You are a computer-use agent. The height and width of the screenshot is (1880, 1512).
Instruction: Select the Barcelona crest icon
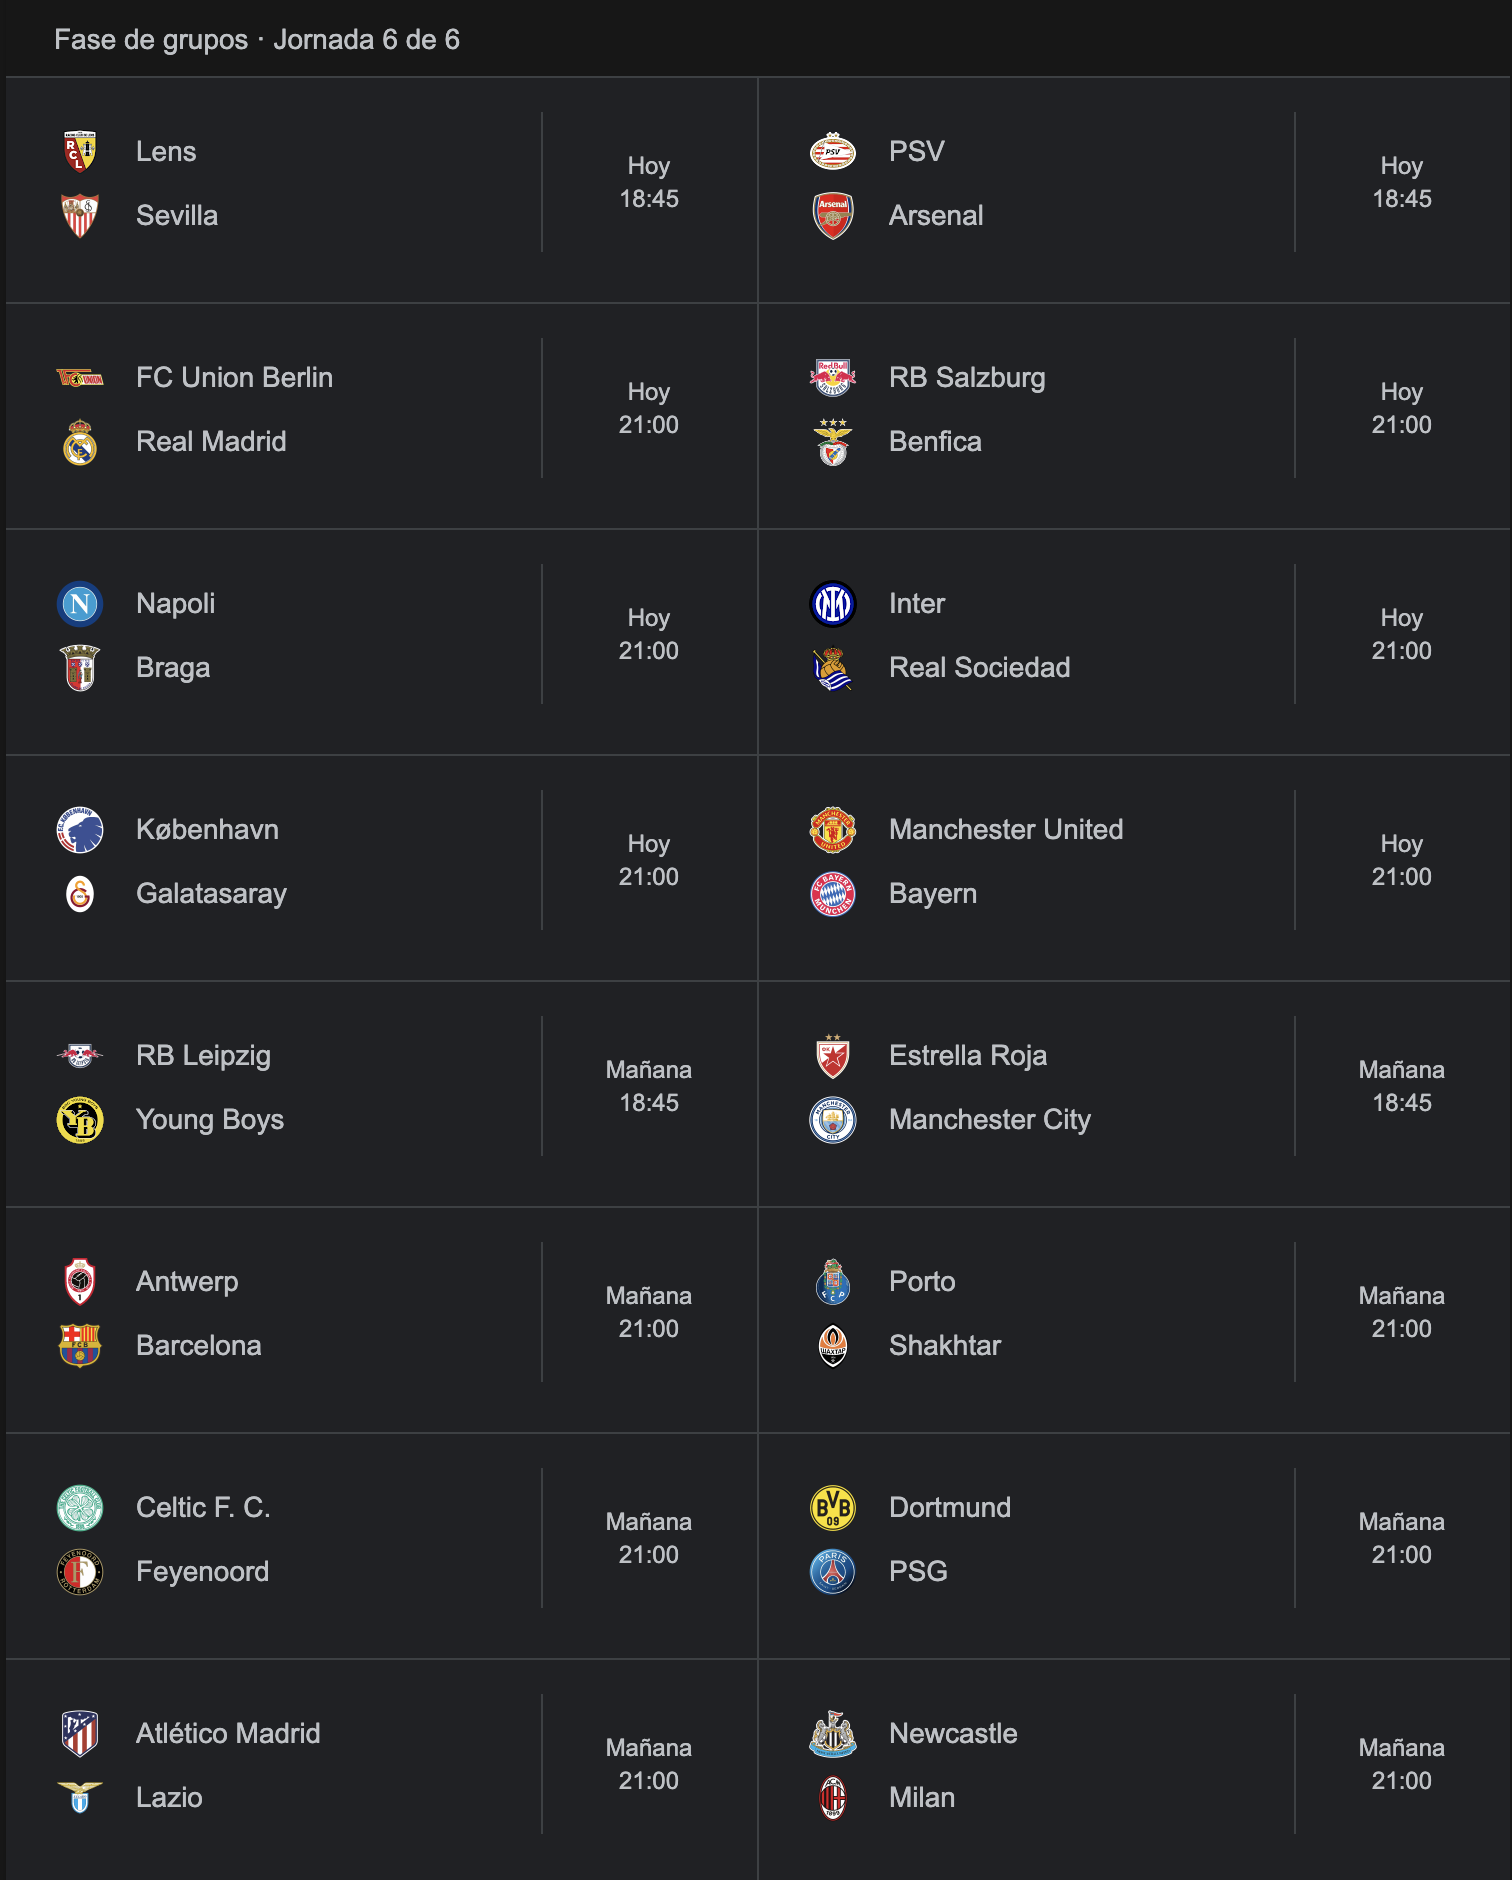click(80, 1346)
